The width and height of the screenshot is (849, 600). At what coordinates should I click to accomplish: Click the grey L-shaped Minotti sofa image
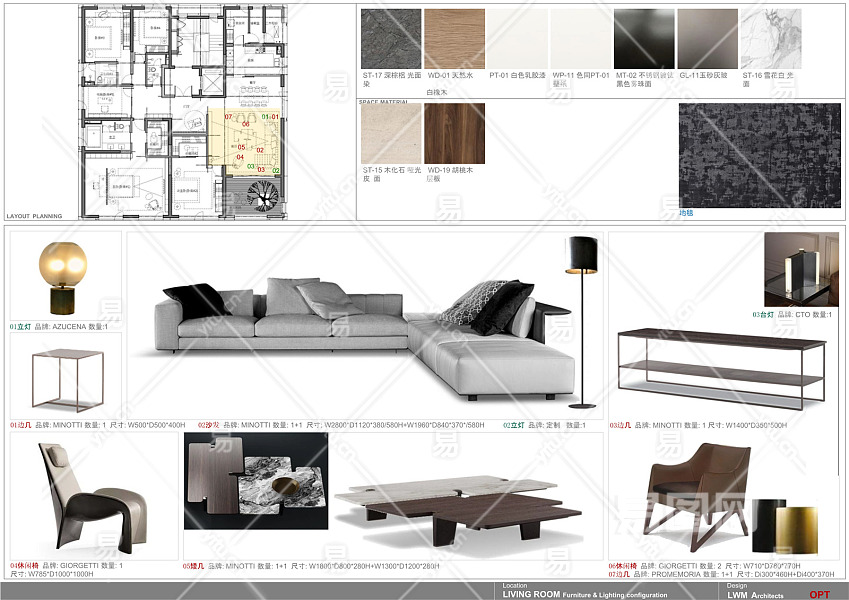point(364,338)
